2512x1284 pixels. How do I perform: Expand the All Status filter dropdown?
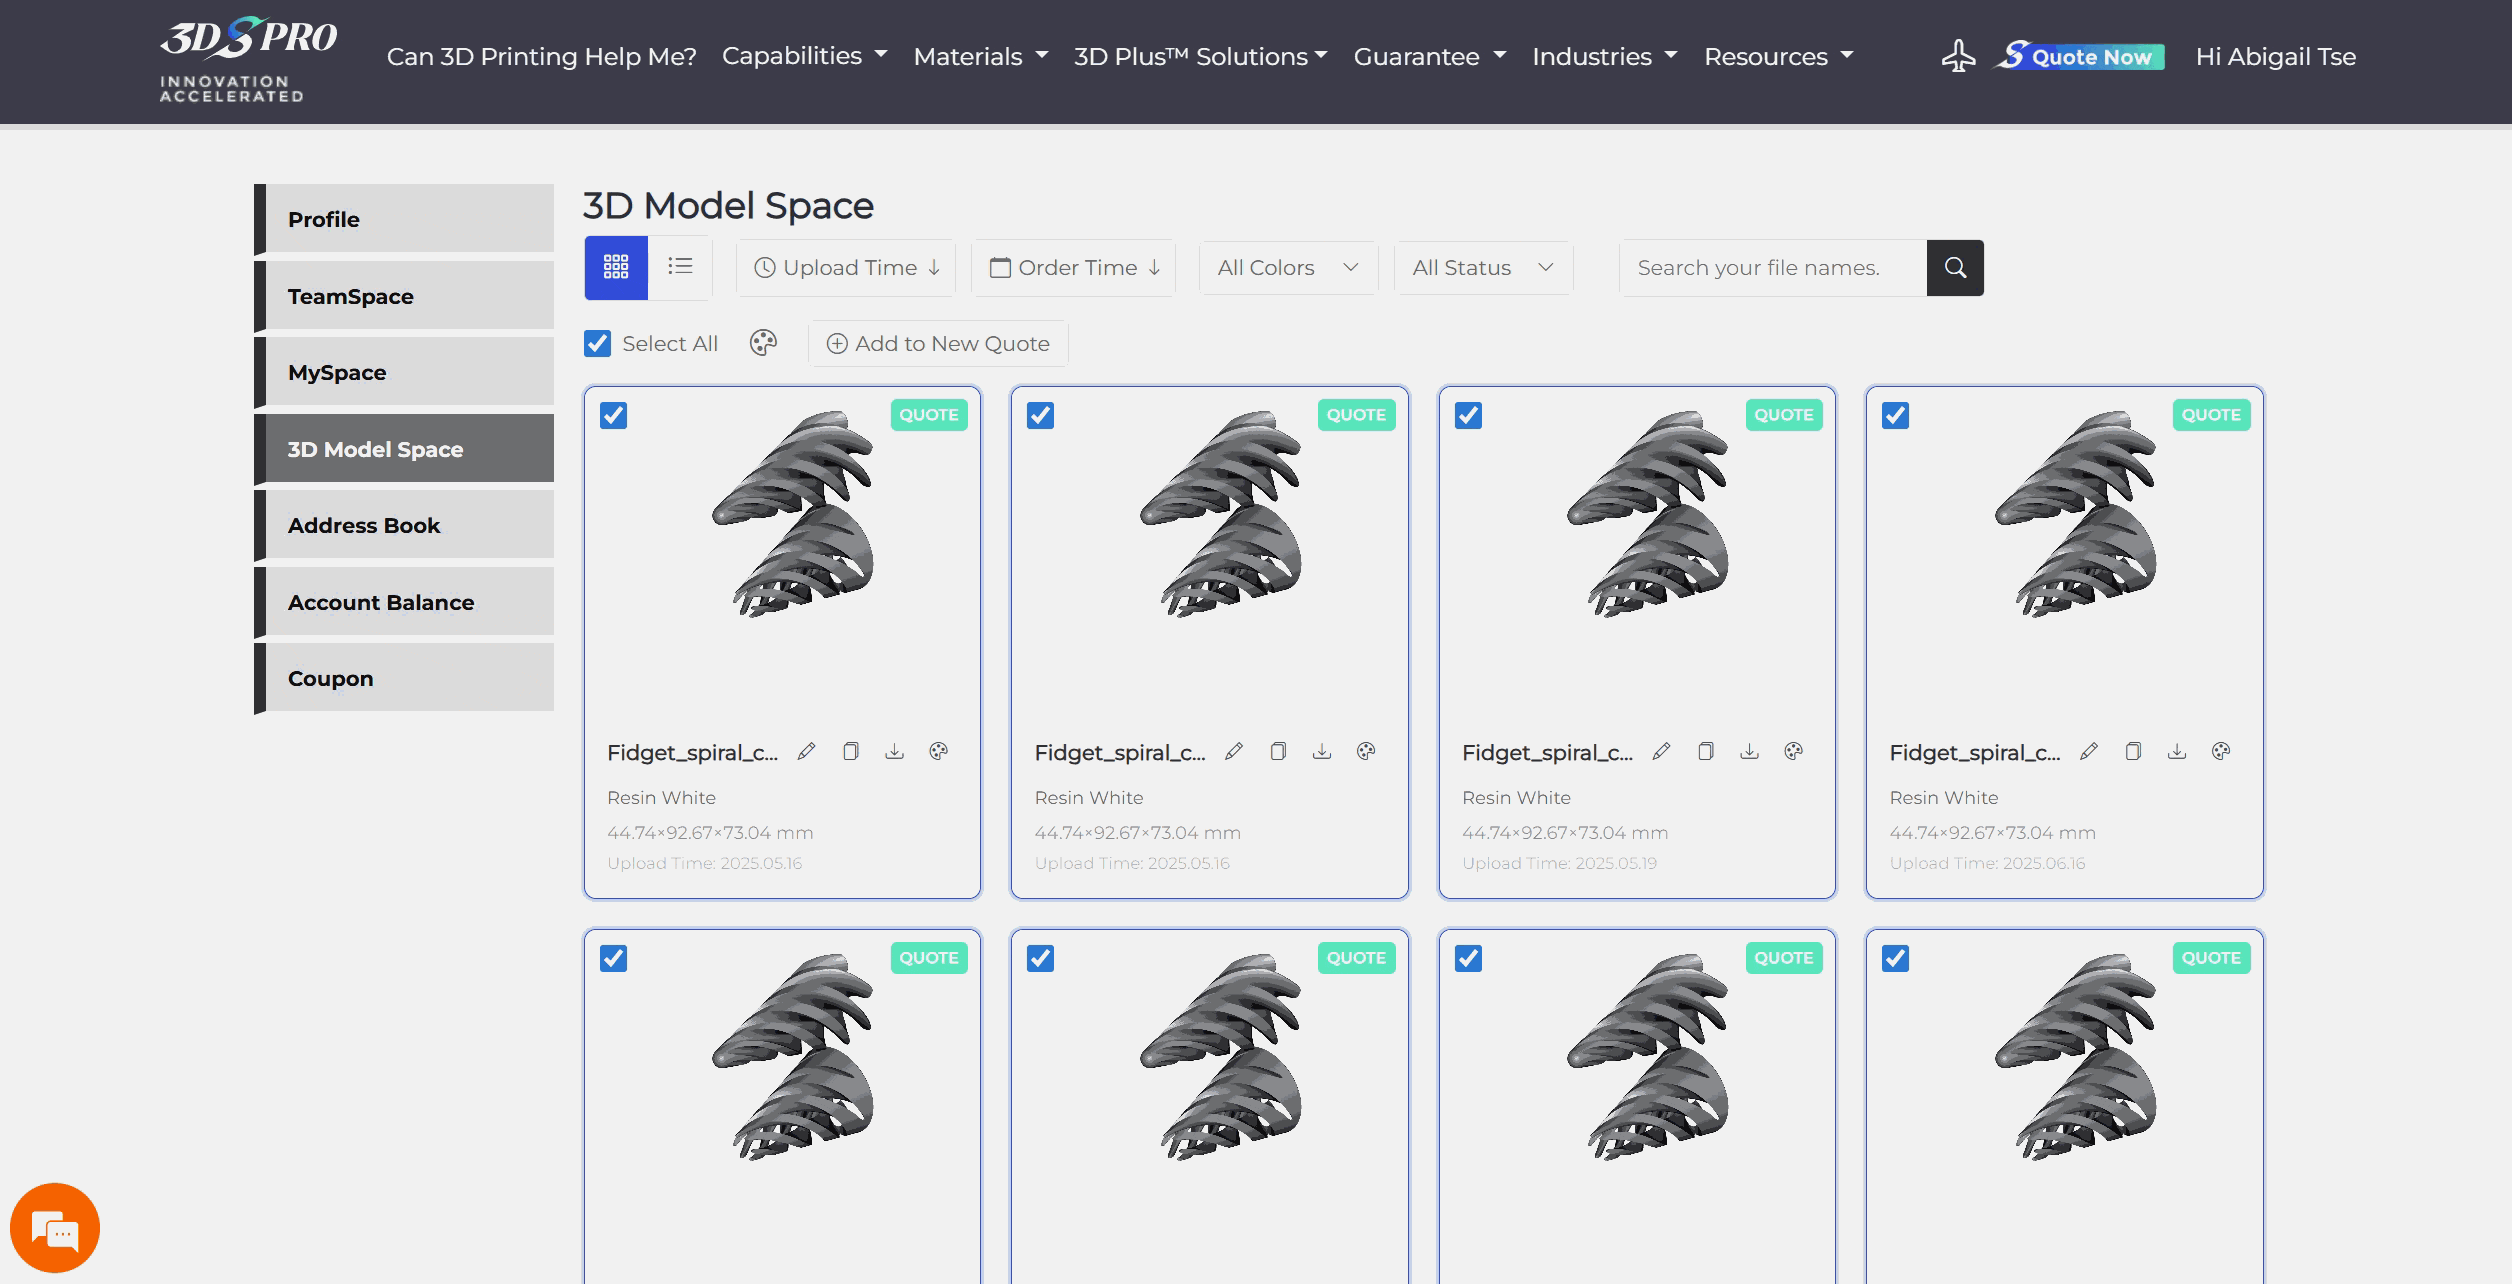[x=1482, y=267]
